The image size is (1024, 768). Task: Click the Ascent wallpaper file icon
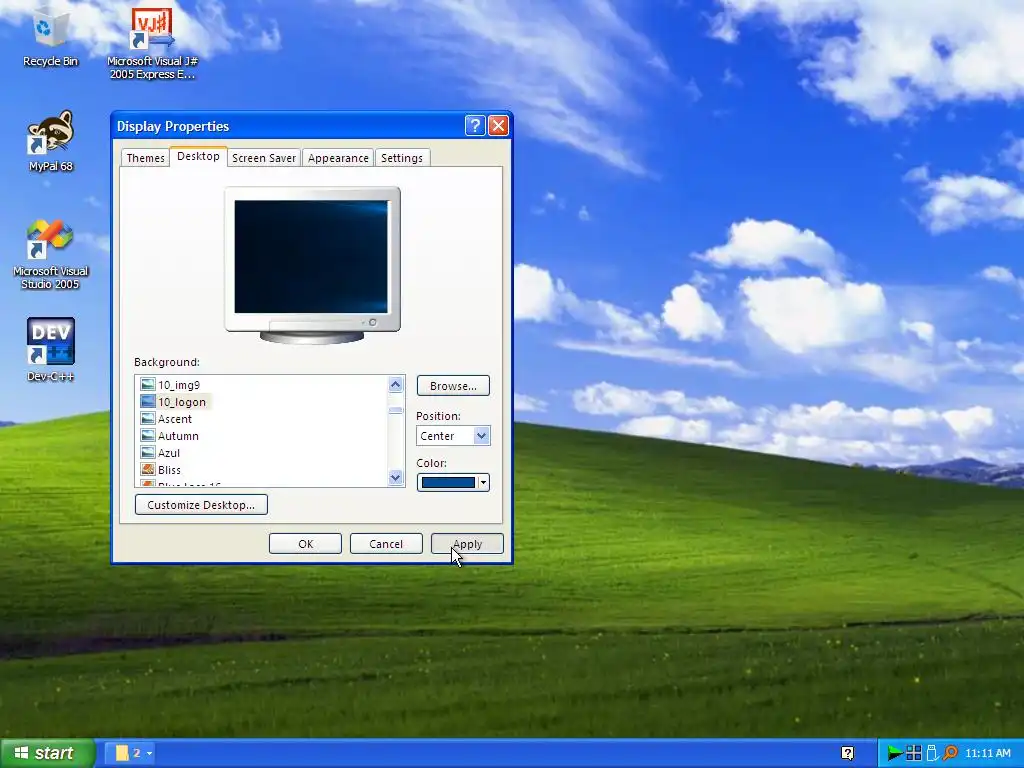[148, 419]
